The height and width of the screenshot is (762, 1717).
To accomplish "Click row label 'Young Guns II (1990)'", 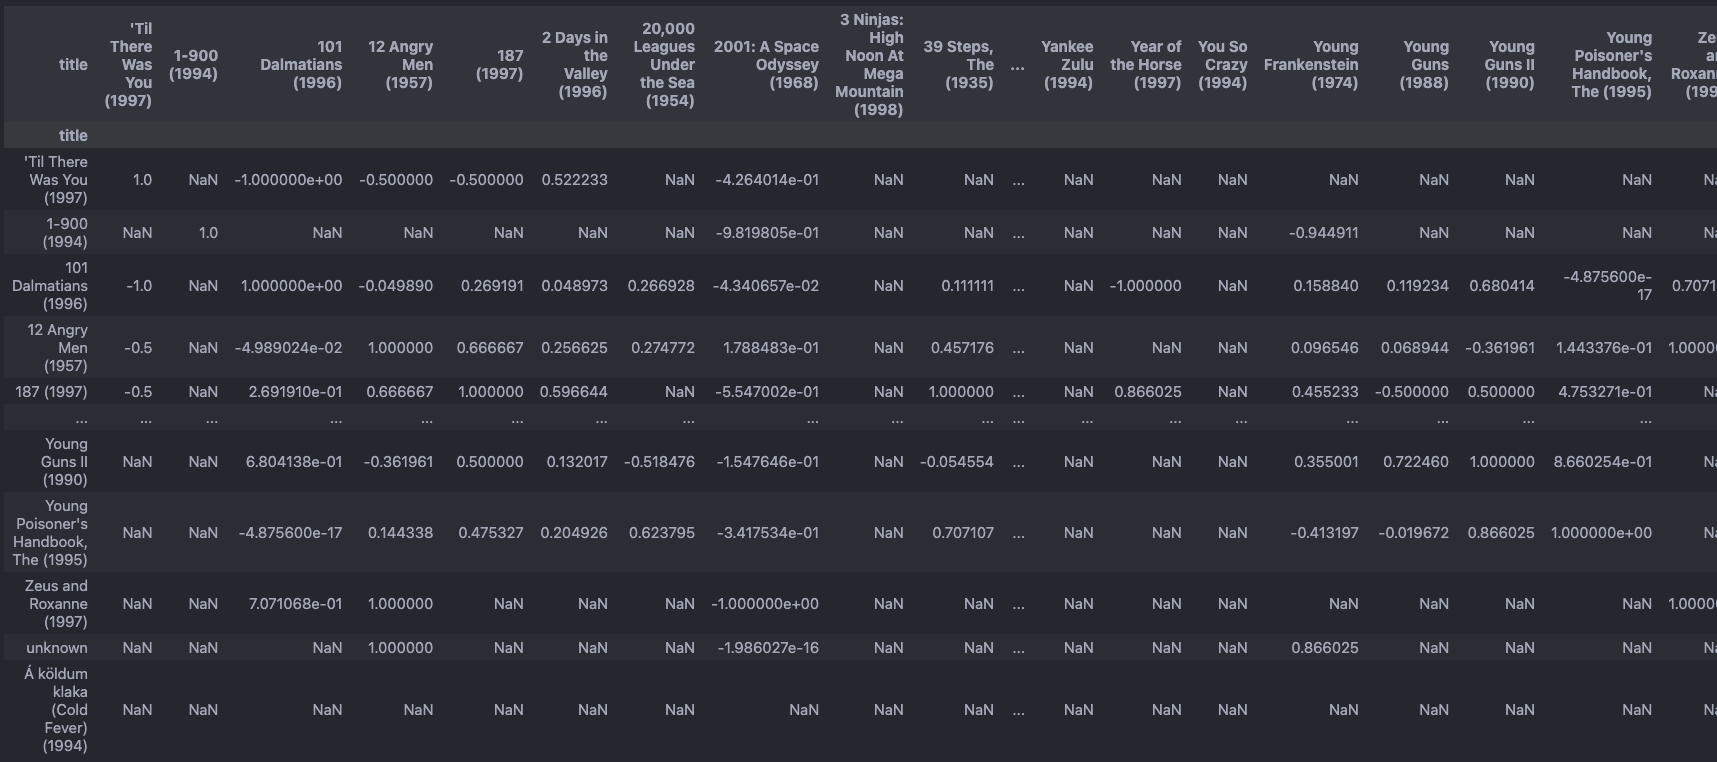I will [x=64, y=462].
